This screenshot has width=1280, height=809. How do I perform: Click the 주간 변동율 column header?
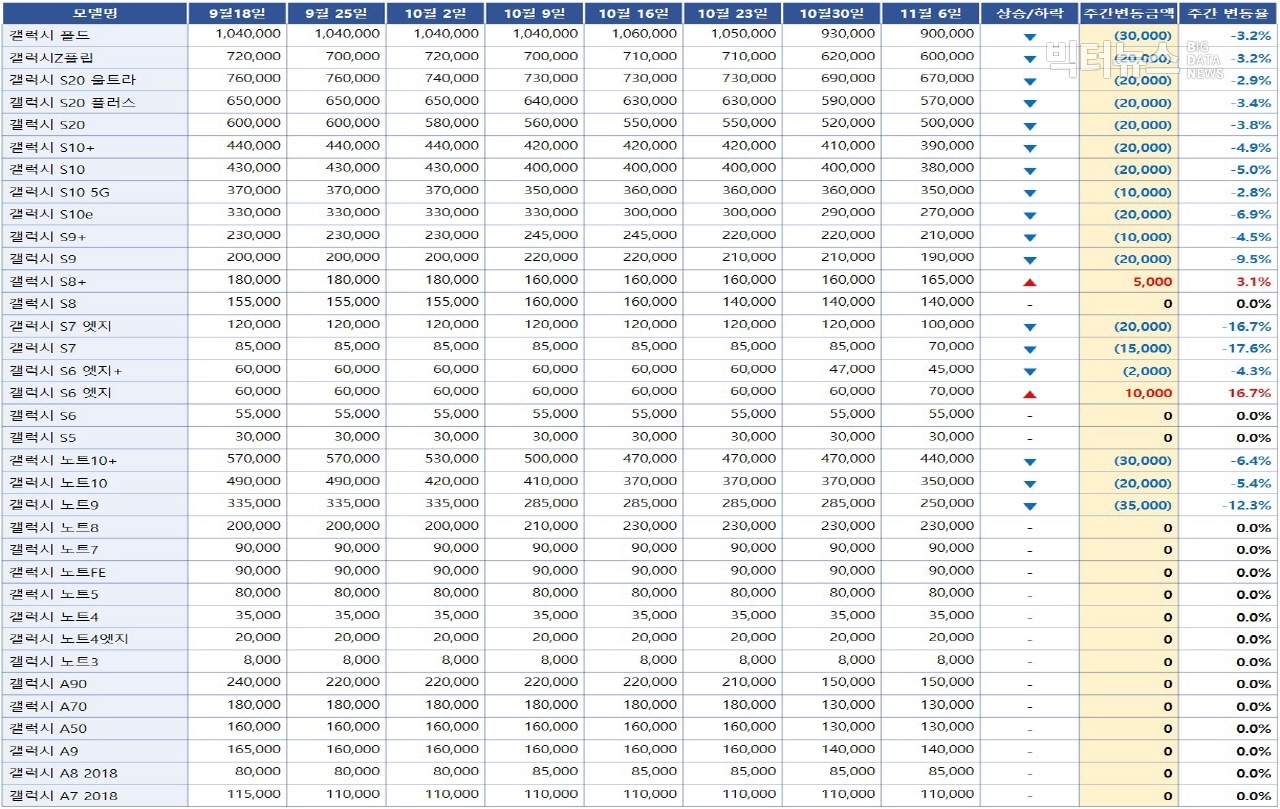(x=1227, y=13)
